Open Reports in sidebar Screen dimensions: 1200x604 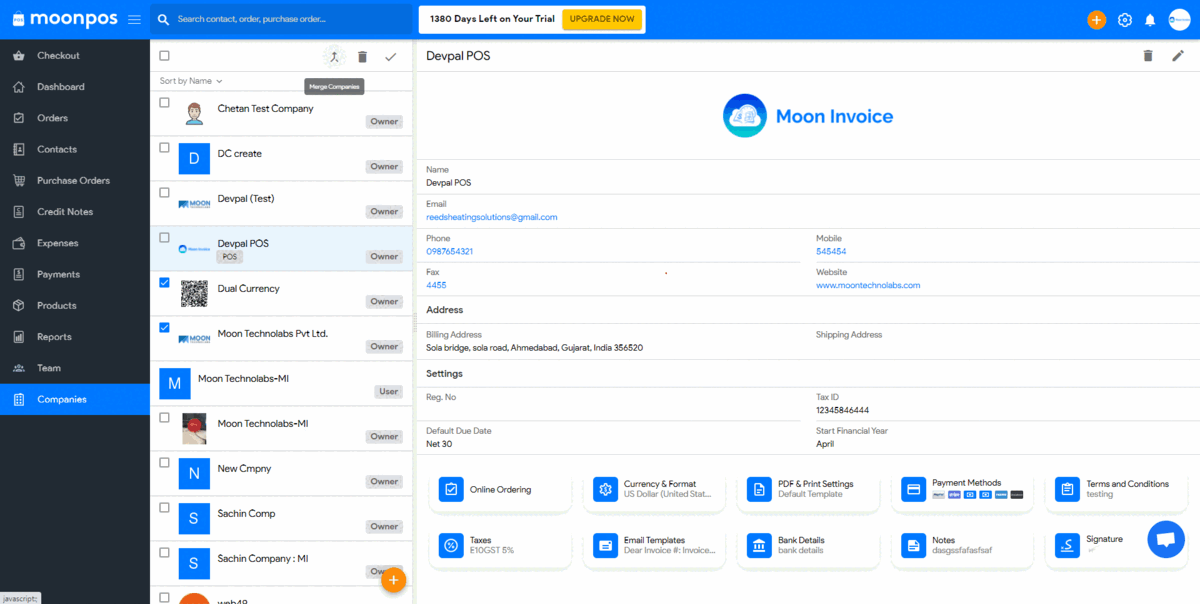pos(75,337)
